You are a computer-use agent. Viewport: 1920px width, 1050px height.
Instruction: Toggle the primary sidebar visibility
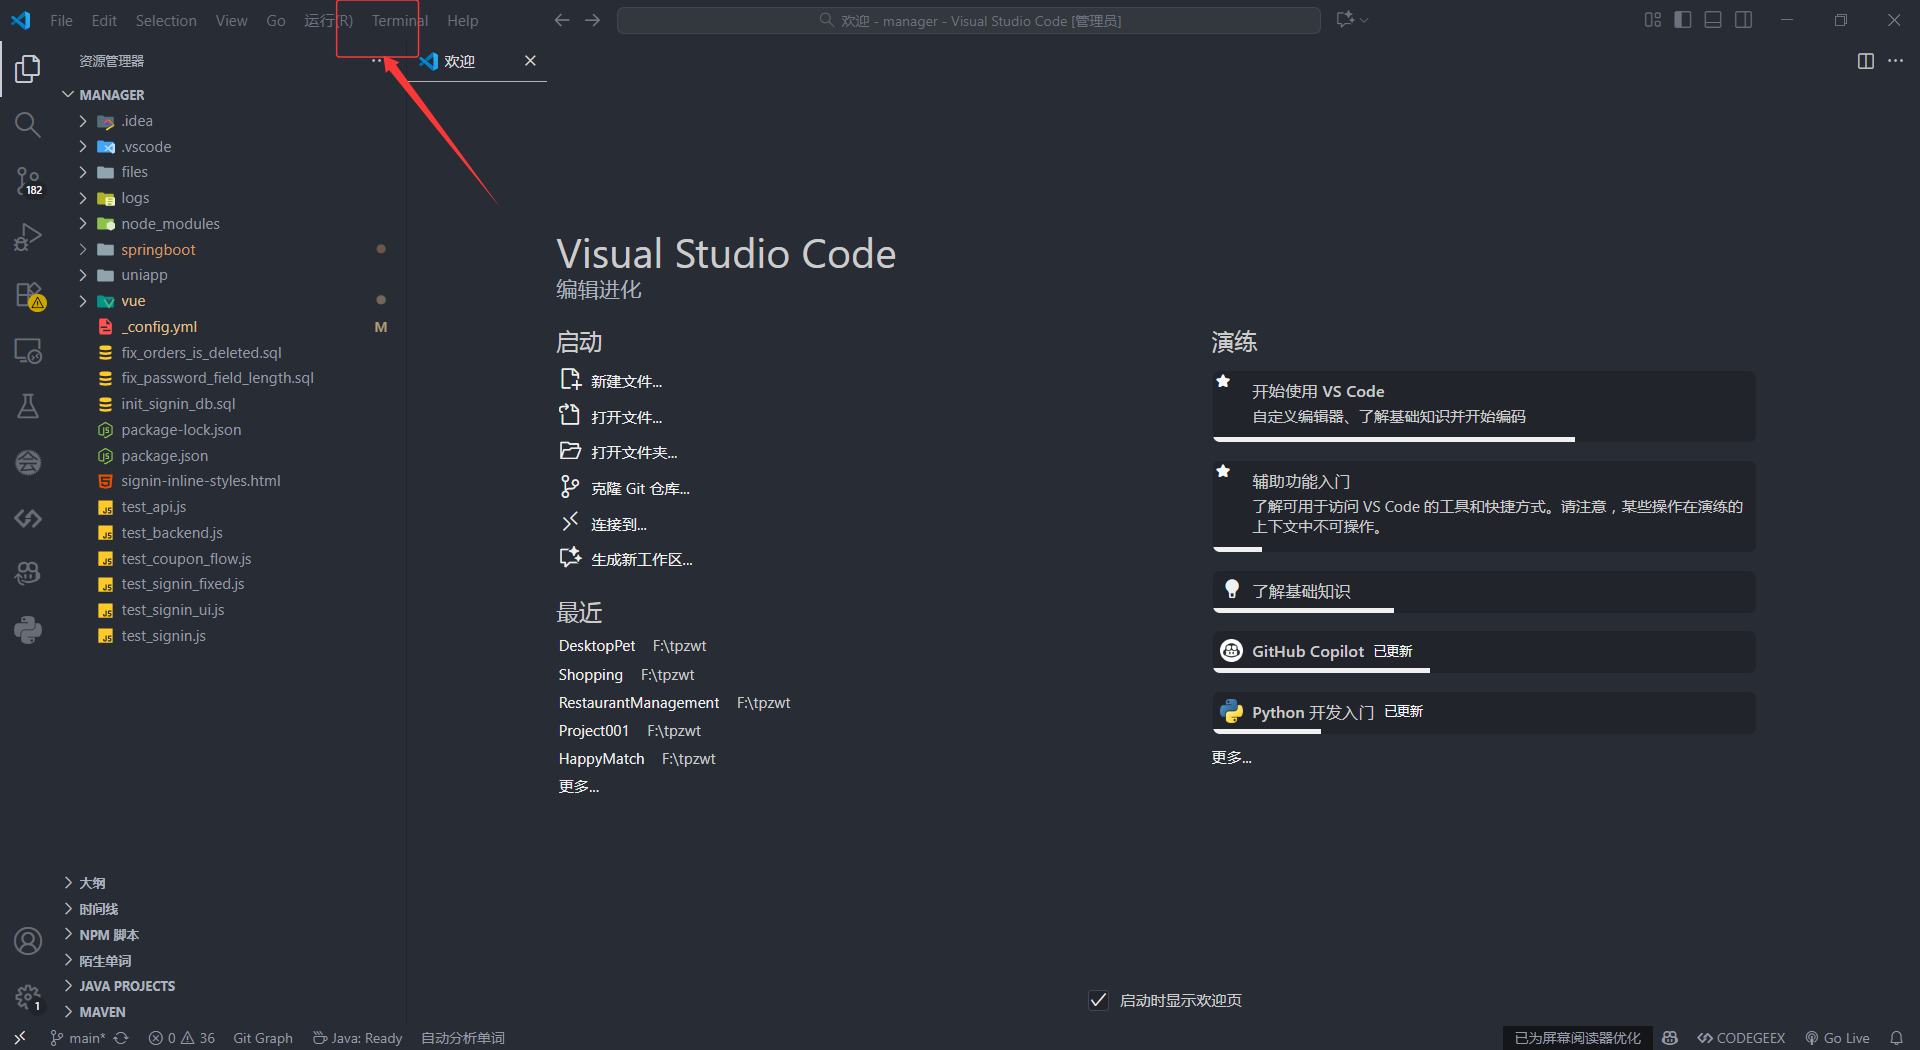click(1683, 20)
